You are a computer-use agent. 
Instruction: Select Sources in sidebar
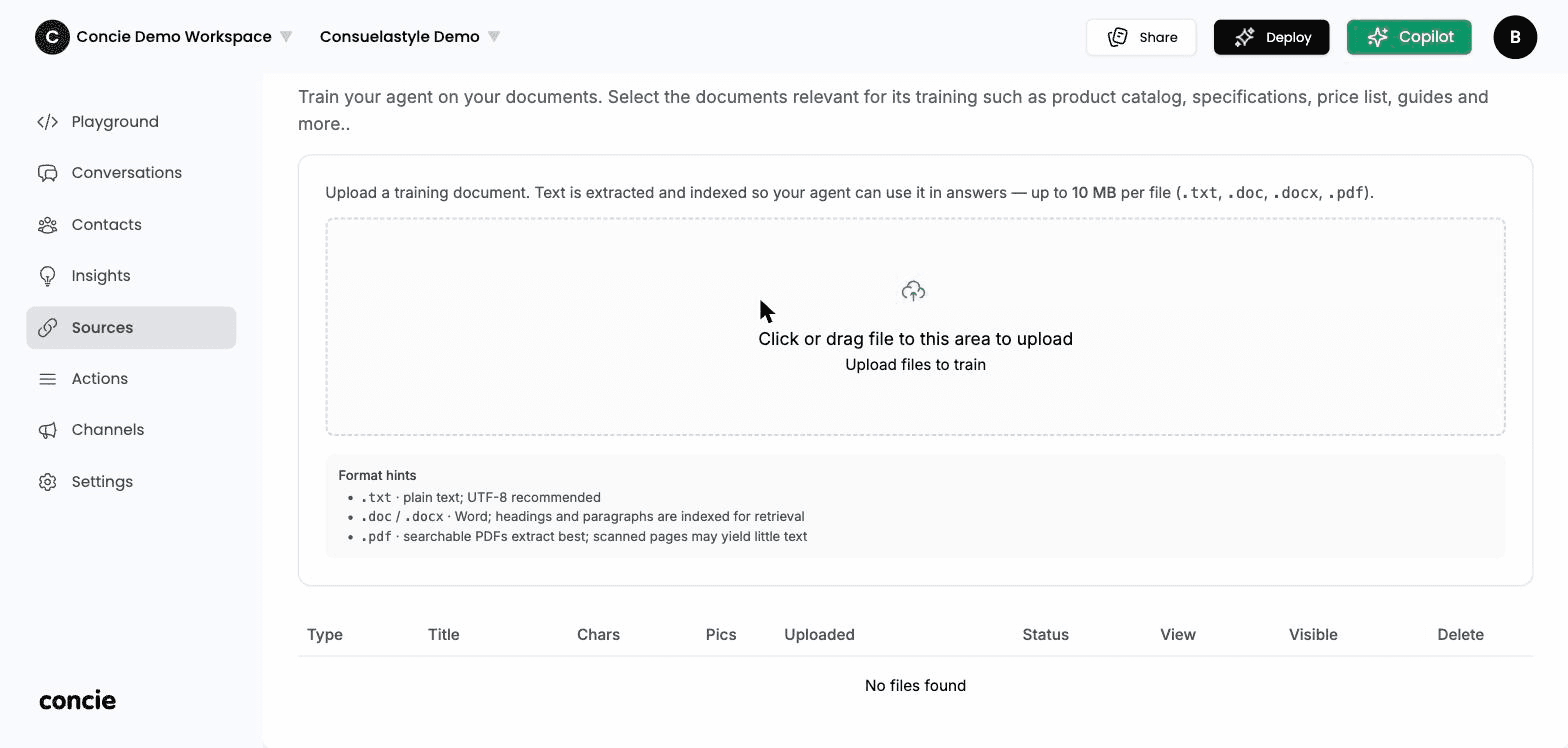[131, 328]
